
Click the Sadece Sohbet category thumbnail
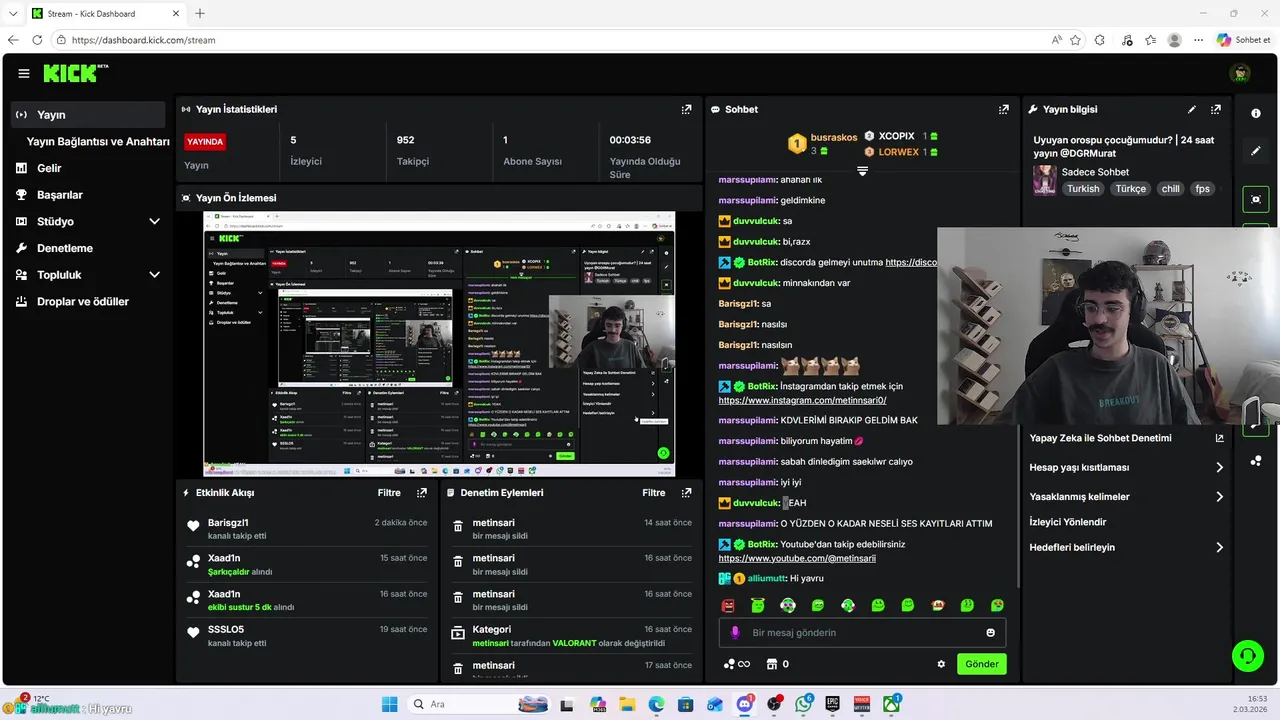pos(1045,180)
